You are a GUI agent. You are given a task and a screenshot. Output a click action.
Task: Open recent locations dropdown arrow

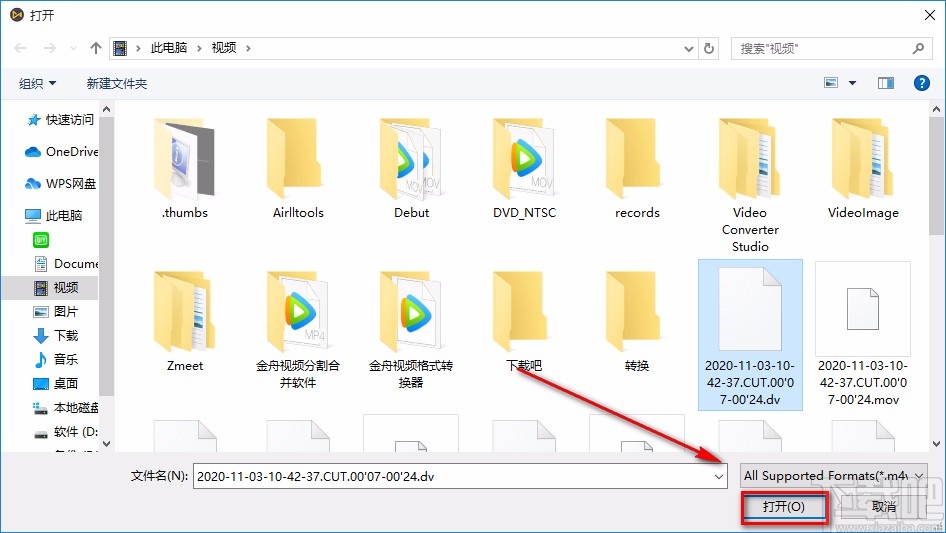[x=73, y=48]
